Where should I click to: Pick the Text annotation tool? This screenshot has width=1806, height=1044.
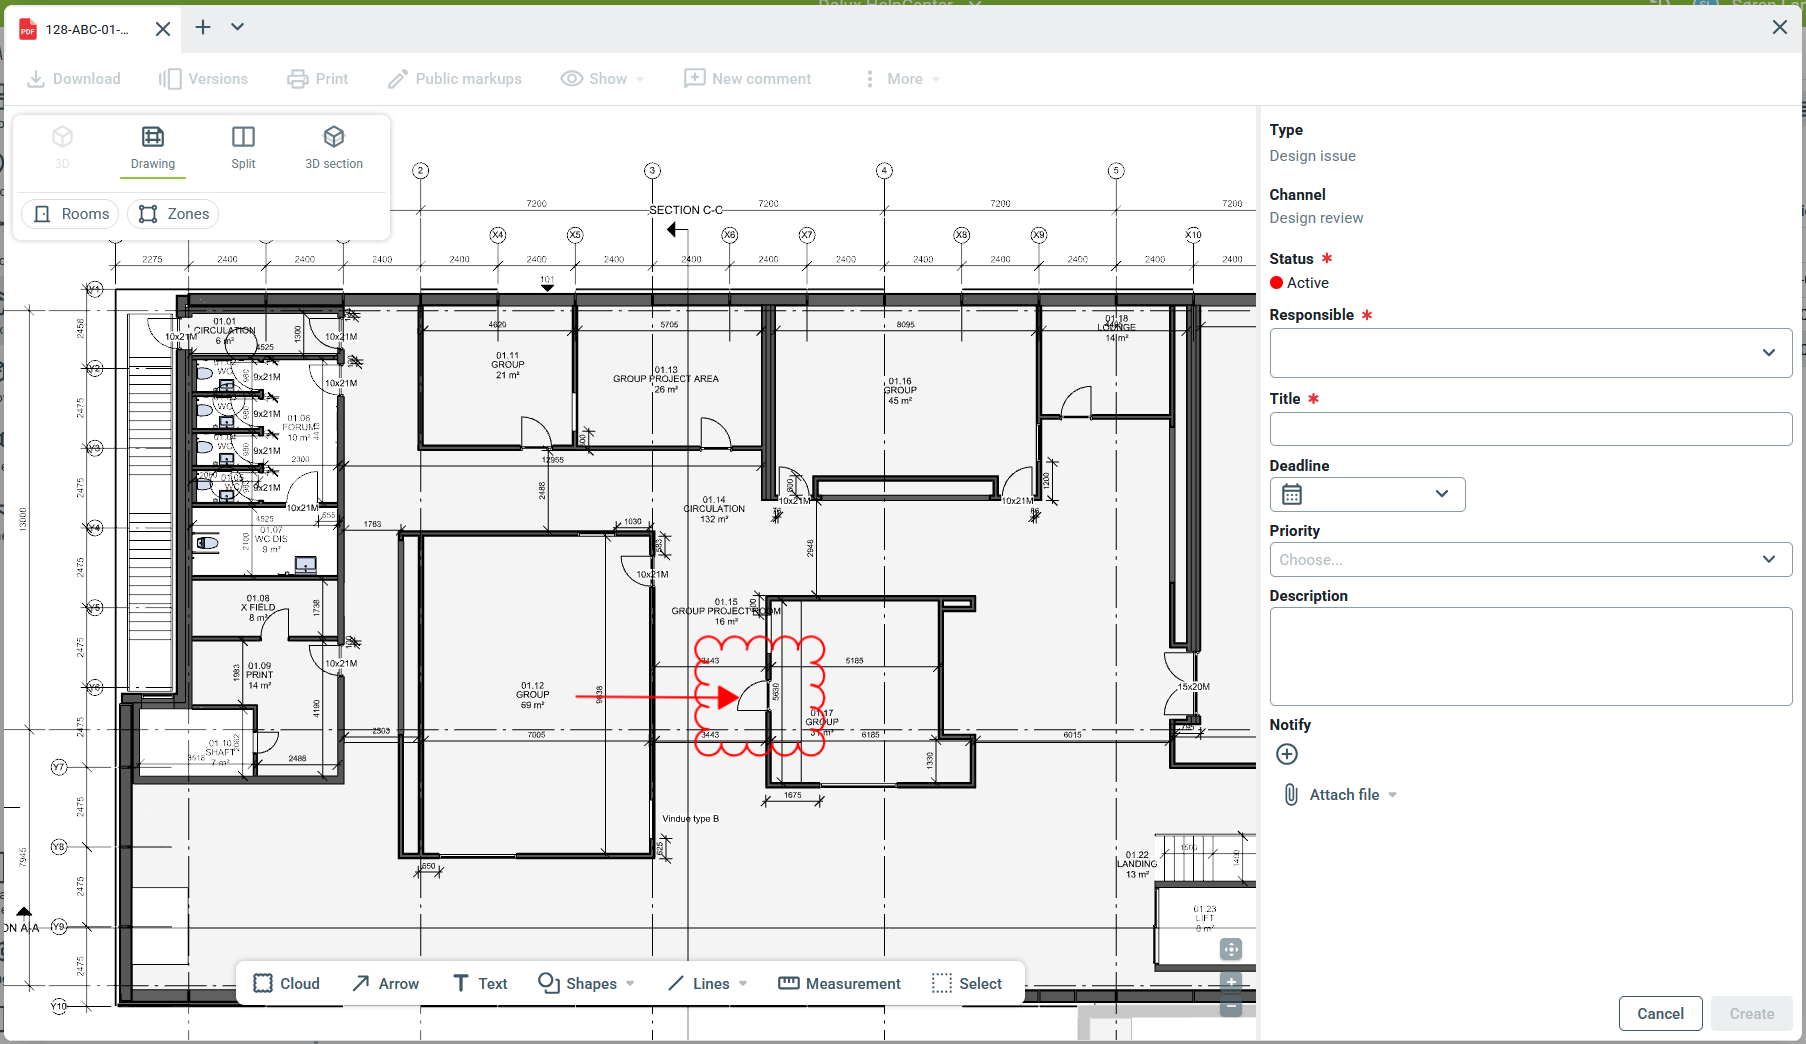[480, 983]
